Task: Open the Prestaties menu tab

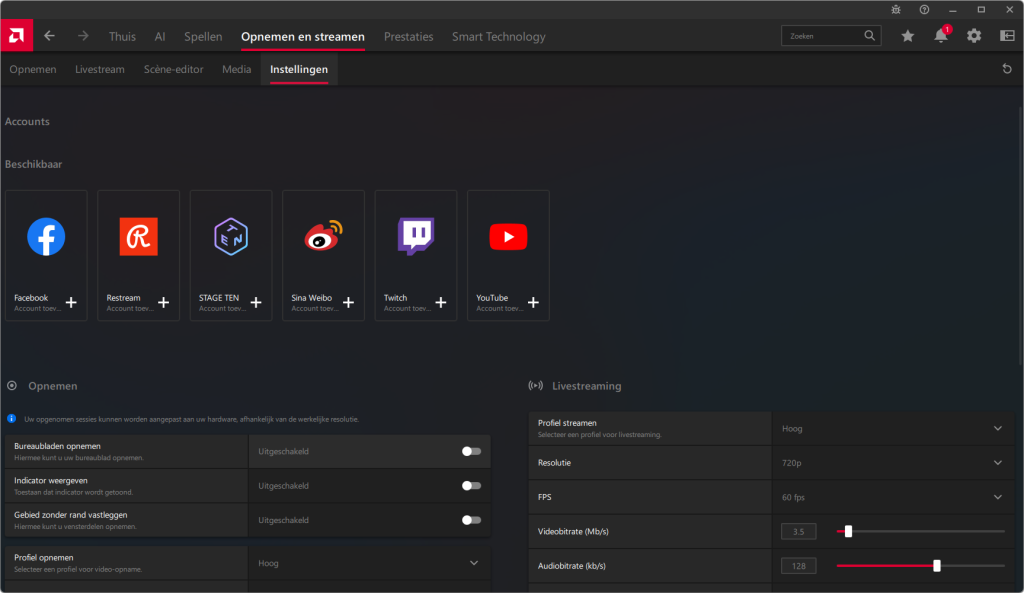Action: pyautogui.click(x=408, y=37)
